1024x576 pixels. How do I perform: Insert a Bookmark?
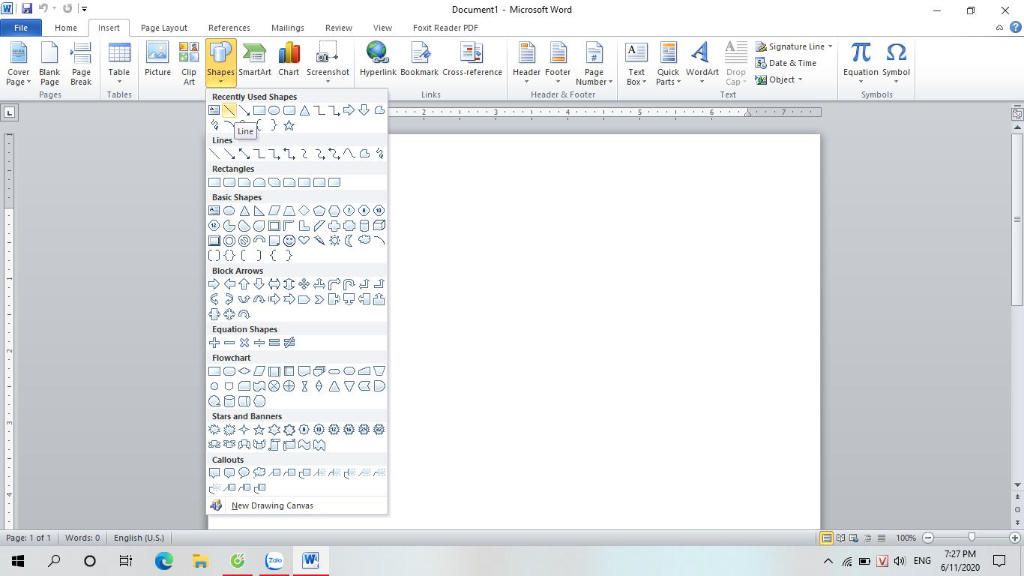pos(419,59)
